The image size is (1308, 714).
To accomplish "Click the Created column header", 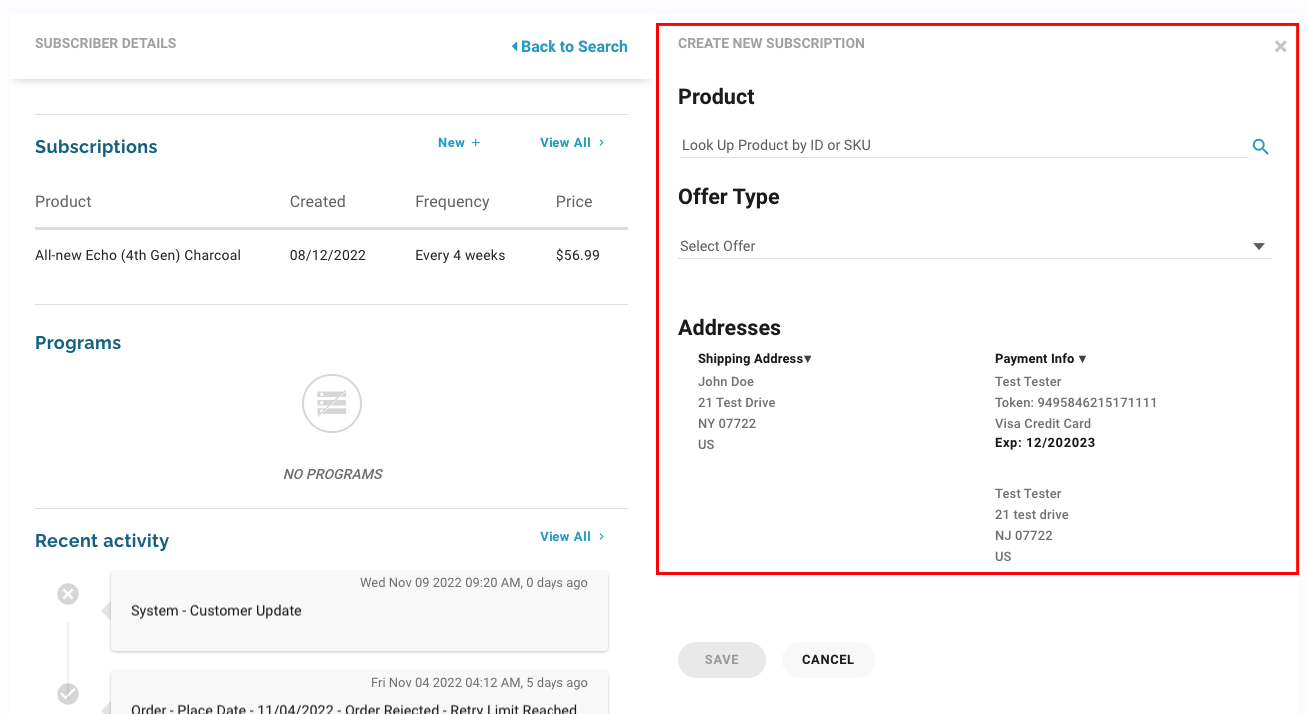I will point(317,202).
